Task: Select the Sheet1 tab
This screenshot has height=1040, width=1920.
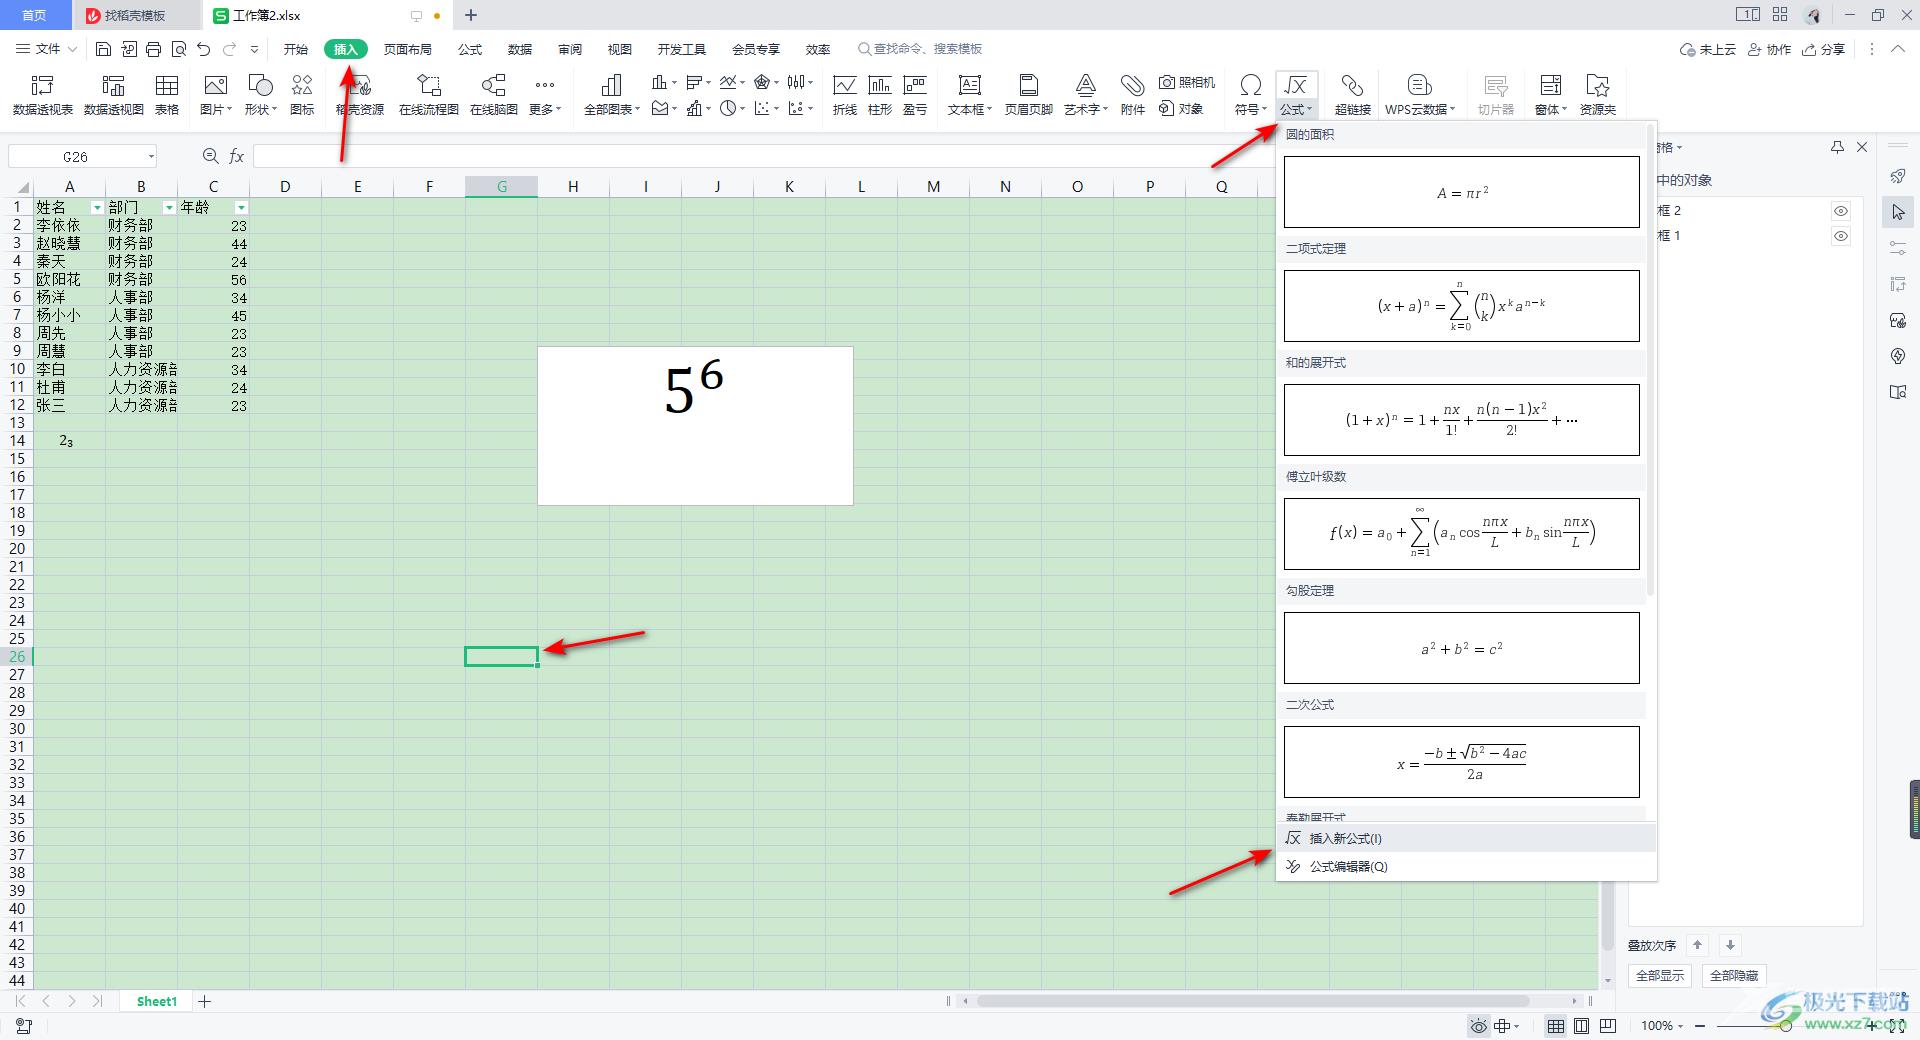Action: click(x=157, y=1001)
